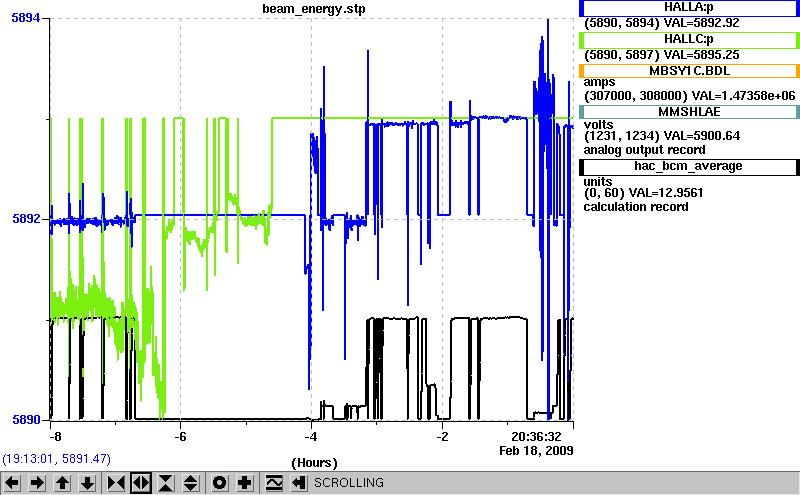Screen dimensions: 800x495
Task: Click the cursor readout (19:13:01, 5891.47)
Action: point(57,459)
